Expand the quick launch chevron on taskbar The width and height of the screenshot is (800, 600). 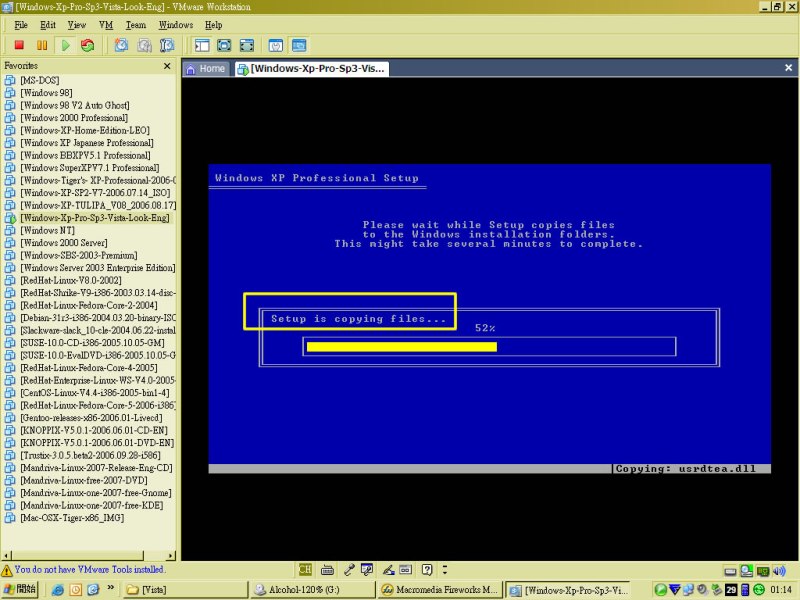(111, 588)
